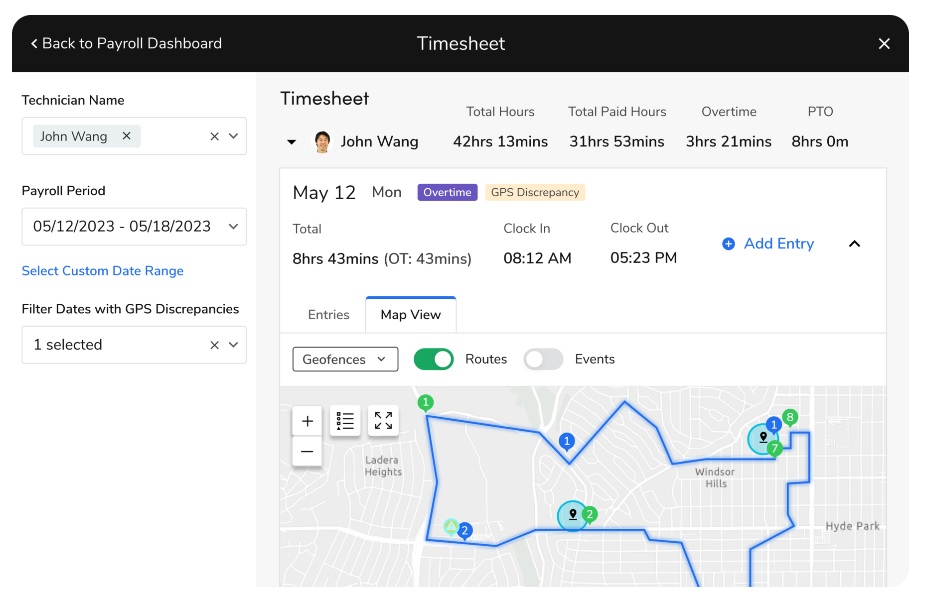Add a new entry for May 12
The height and width of the screenshot is (603, 934).
(x=768, y=244)
